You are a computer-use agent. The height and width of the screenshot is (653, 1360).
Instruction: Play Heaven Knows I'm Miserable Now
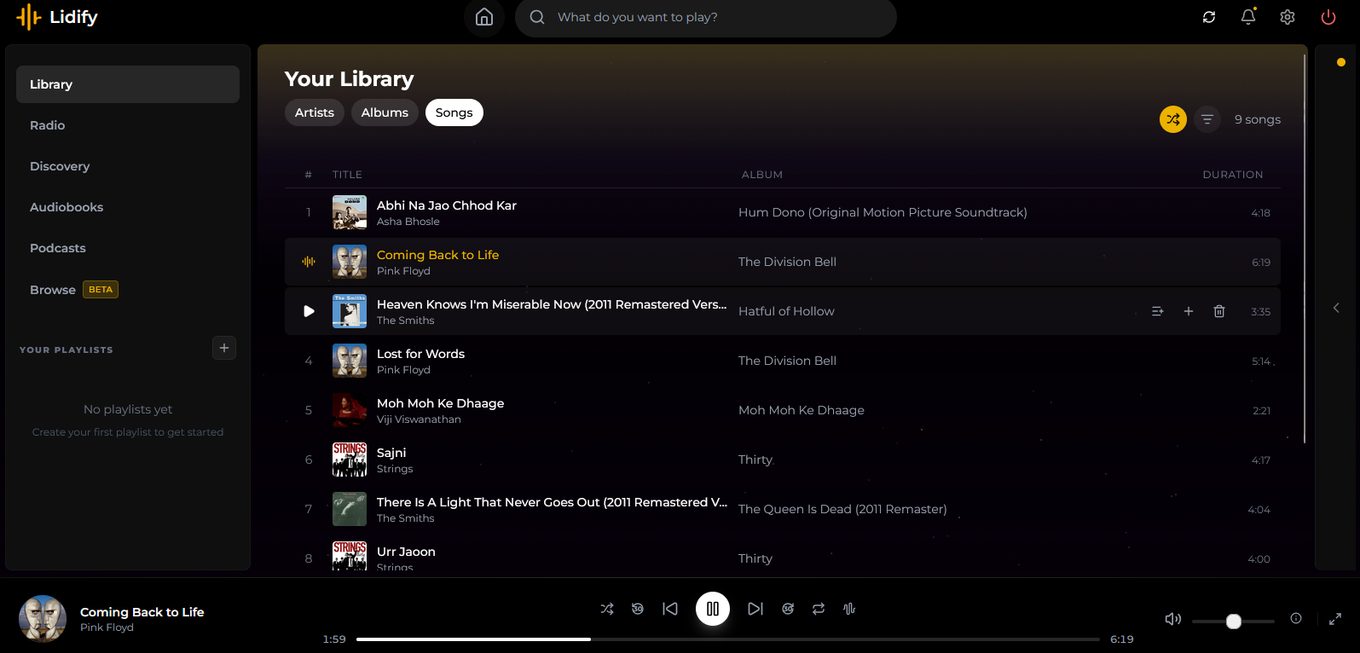click(x=309, y=311)
